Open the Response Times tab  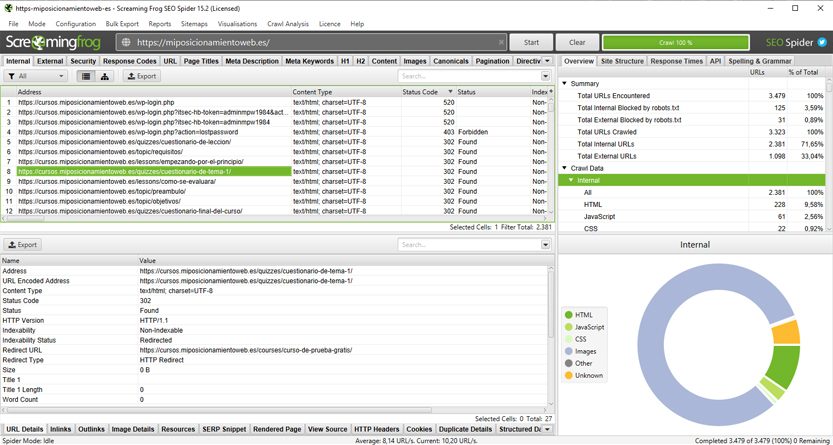(677, 61)
